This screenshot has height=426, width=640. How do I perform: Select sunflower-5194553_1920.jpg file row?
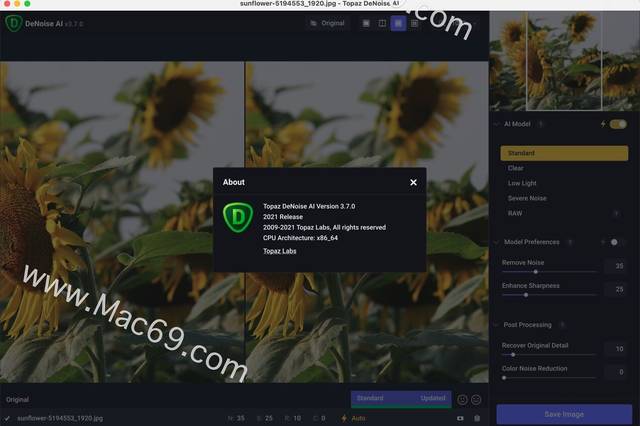244,418
